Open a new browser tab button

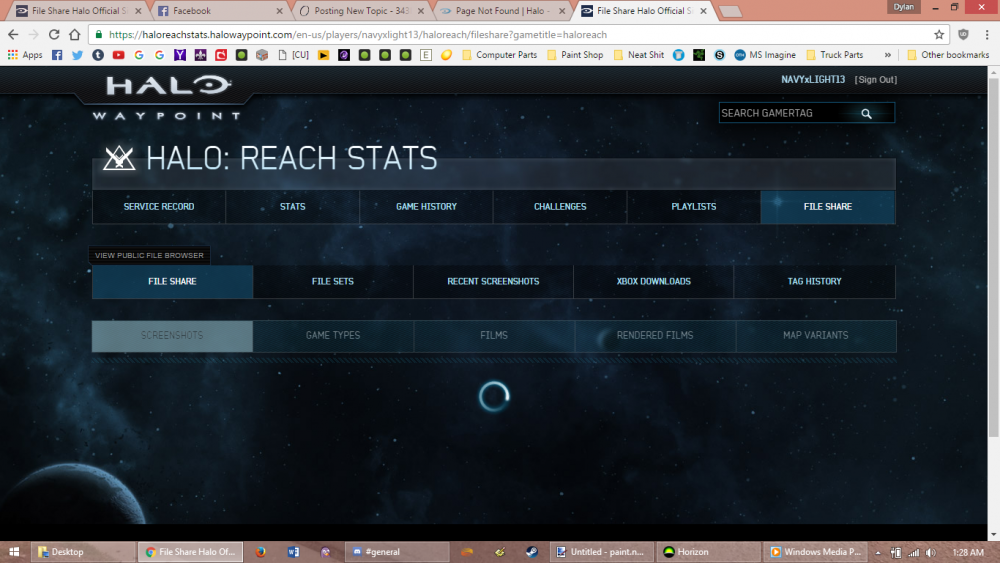pos(730,11)
